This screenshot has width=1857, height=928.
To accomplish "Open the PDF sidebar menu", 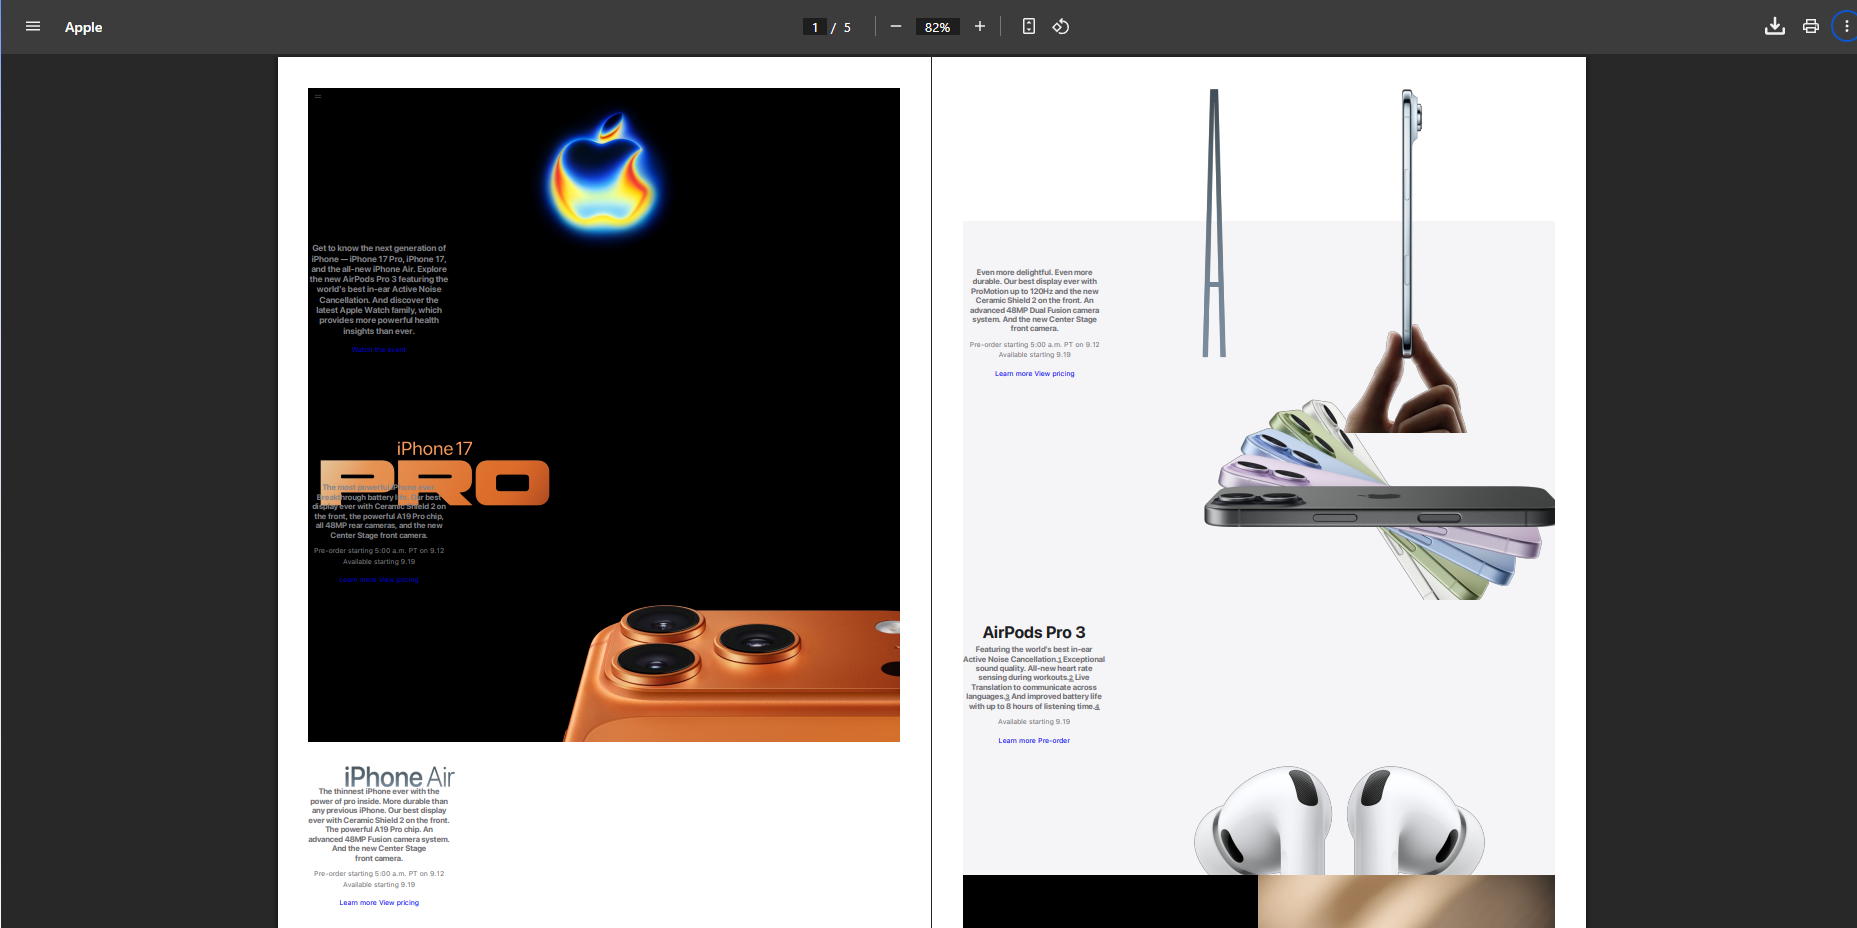I will pyautogui.click(x=33, y=27).
